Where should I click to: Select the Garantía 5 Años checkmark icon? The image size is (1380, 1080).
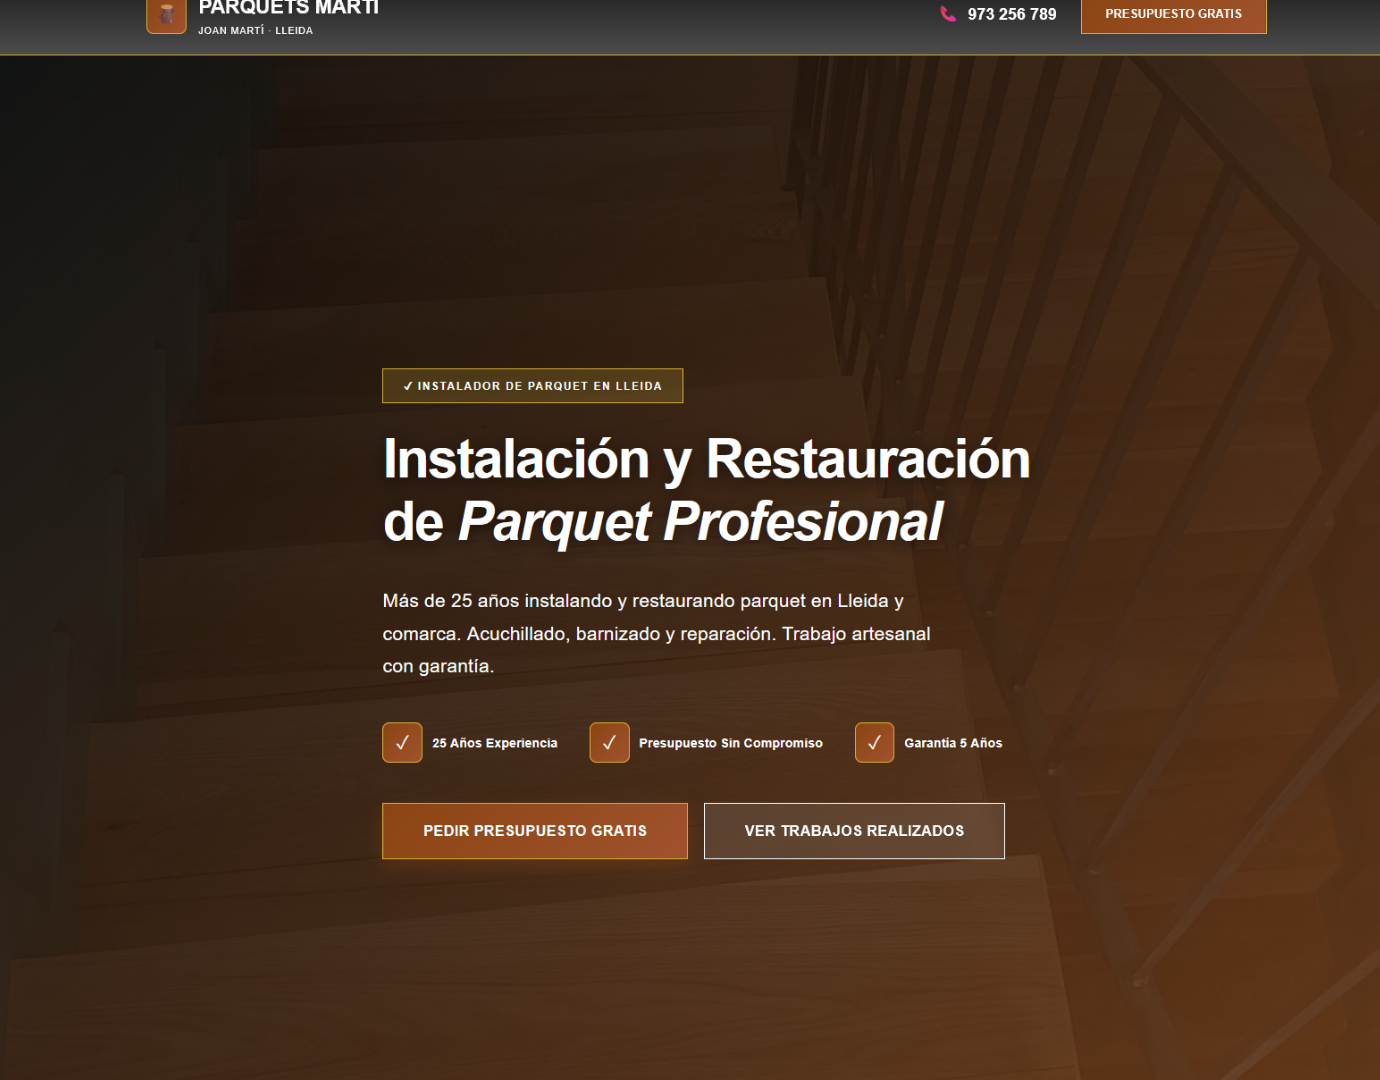coord(874,742)
